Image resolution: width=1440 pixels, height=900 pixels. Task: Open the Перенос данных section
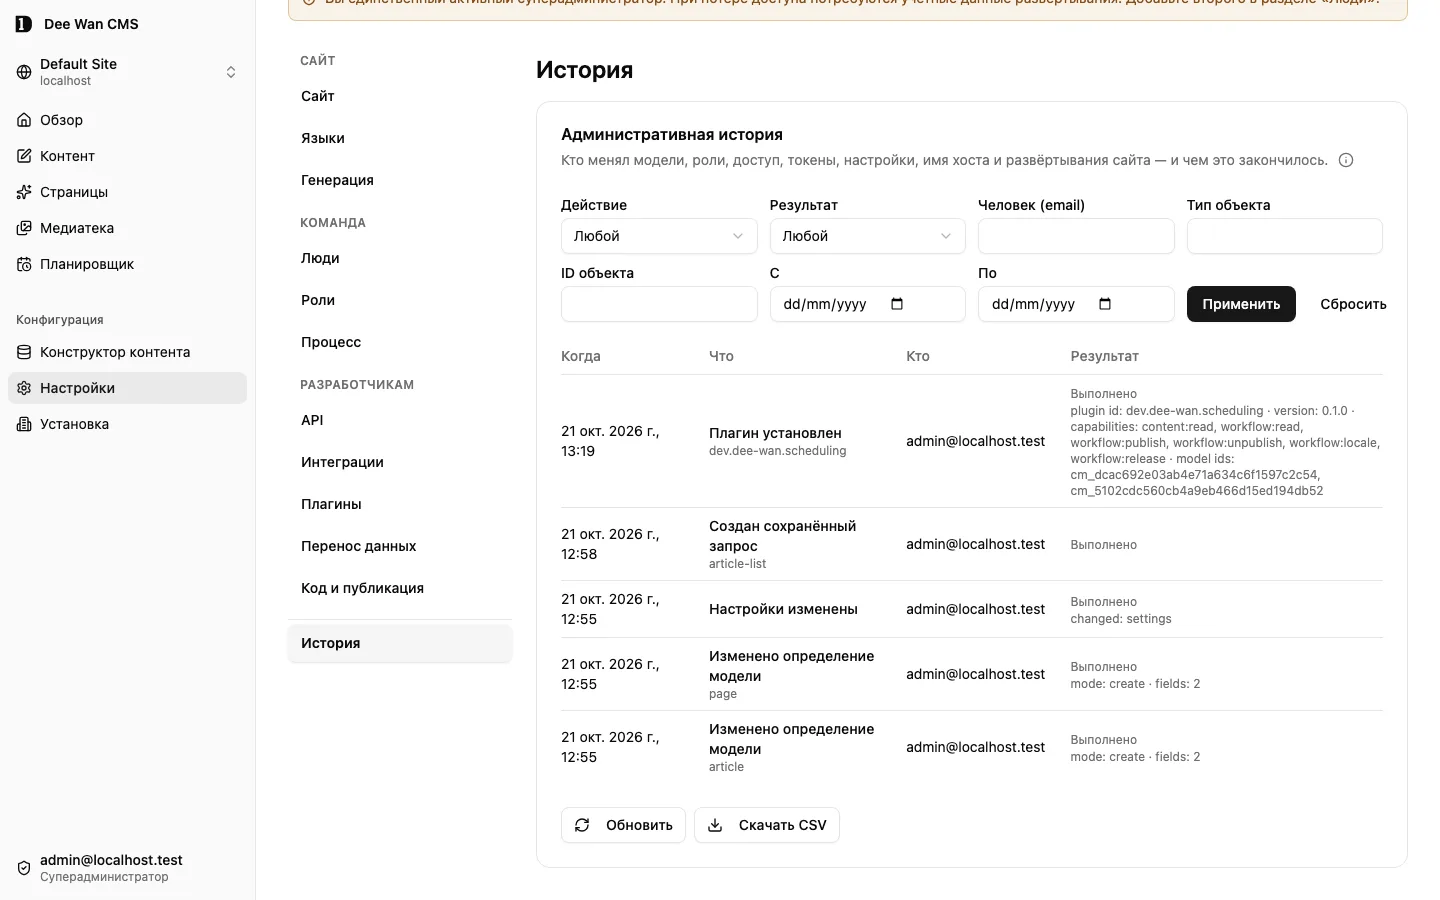coord(400,546)
